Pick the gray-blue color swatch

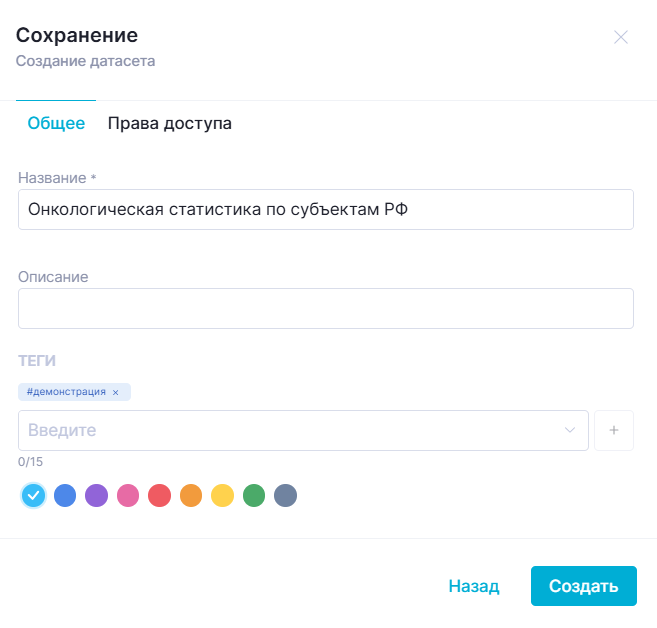pos(286,495)
